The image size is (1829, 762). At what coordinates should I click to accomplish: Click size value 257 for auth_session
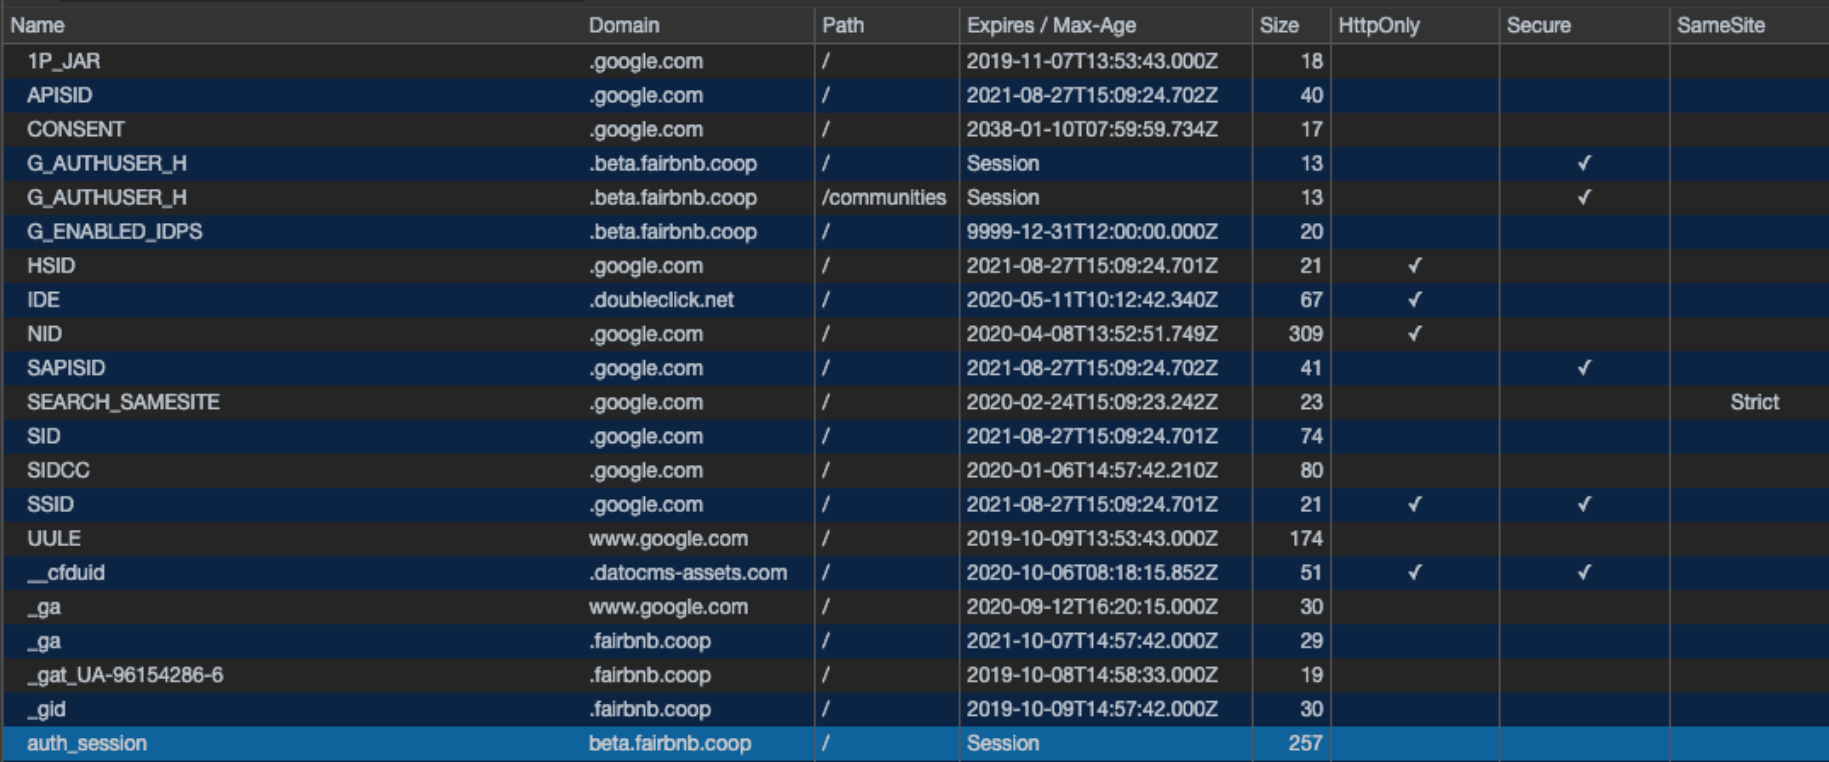[x=1305, y=743]
